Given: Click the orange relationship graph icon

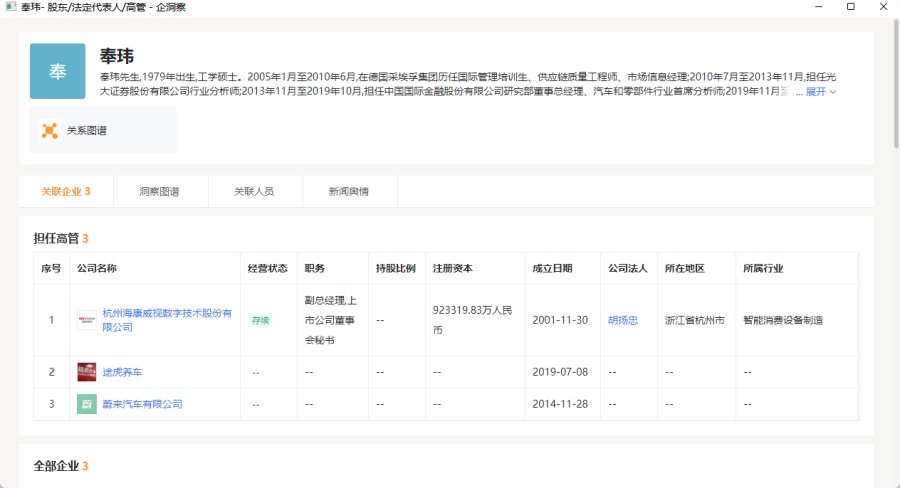Looking at the screenshot, I should [x=50, y=130].
